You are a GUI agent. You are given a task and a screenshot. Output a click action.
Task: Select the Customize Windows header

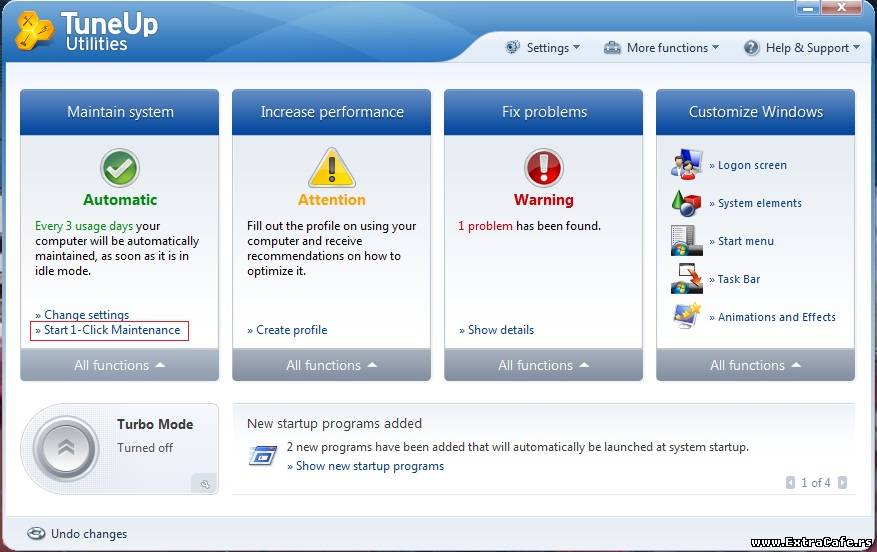(756, 112)
